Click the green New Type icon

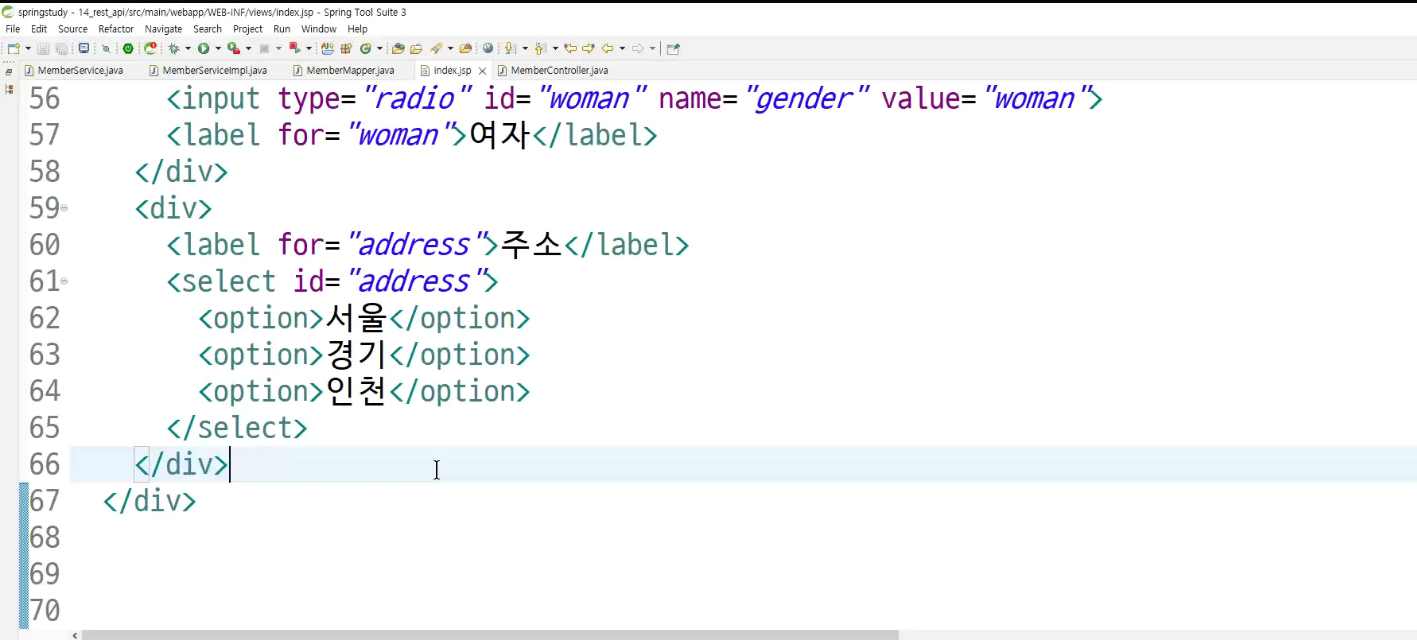(365, 48)
